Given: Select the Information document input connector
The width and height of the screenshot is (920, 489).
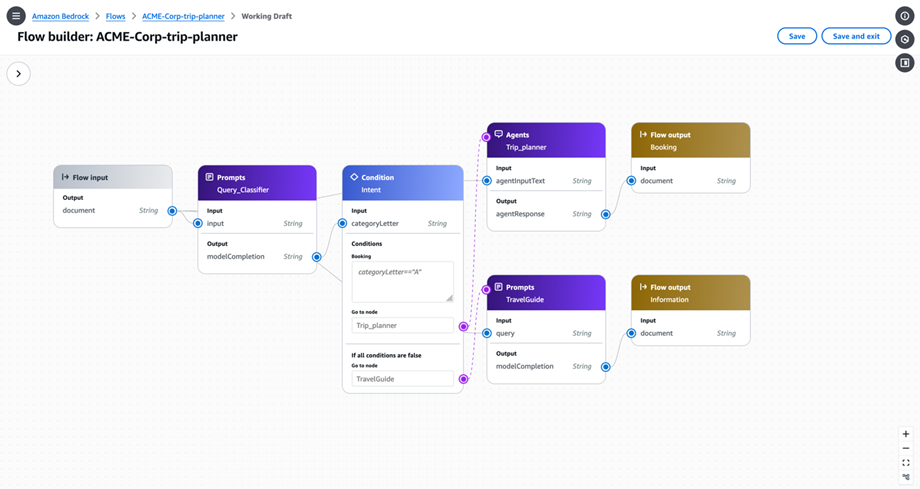Looking at the screenshot, I should [631, 333].
